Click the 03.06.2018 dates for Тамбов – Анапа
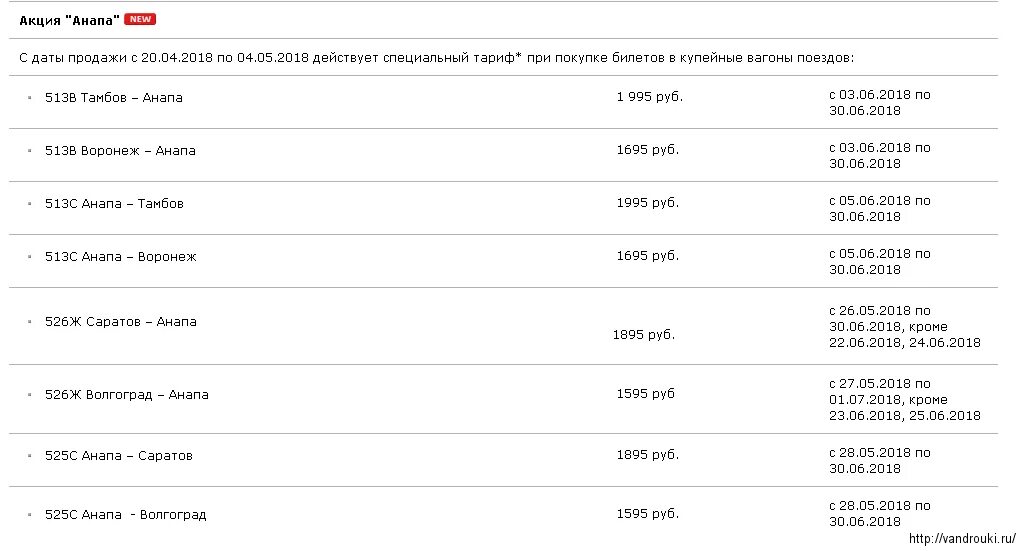Image resolution: width=1021 pixels, height=551 pixels. [x=880, y=103]
